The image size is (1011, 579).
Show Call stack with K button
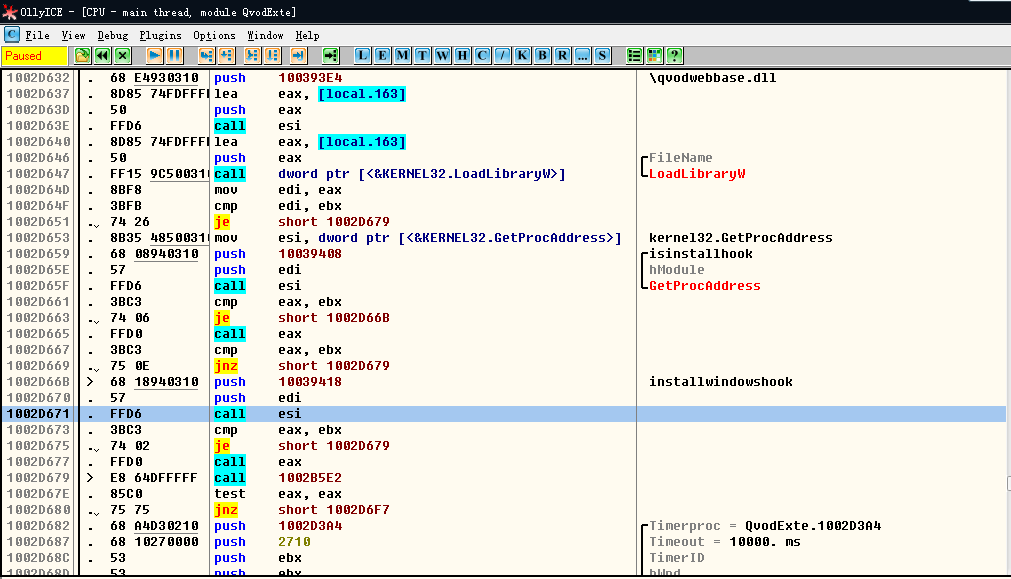point(522,56)
